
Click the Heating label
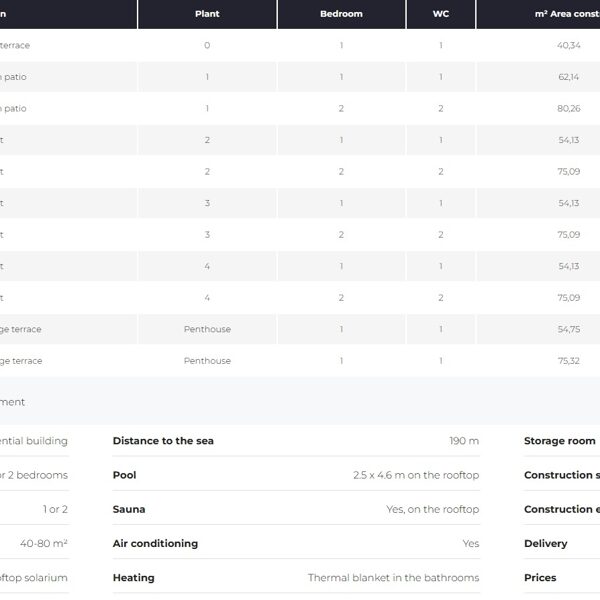click(x=134, y=577)
